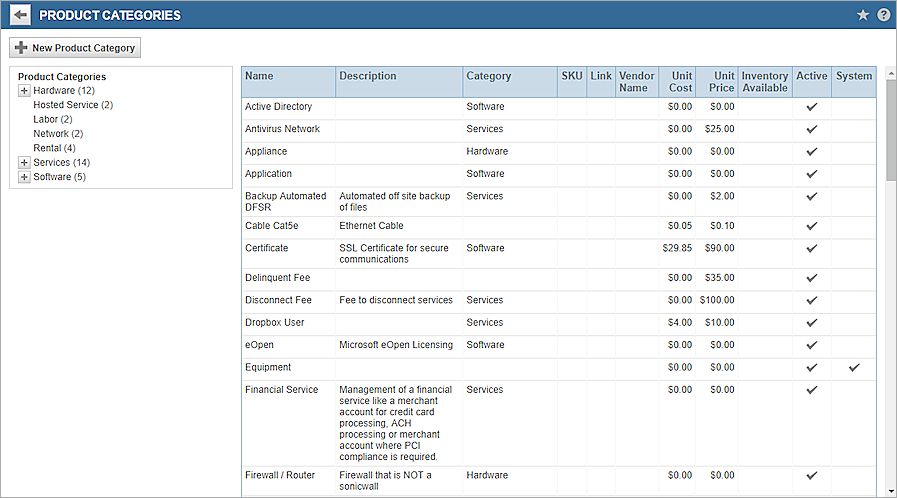Open the help question mark icon
This screenshot has width=897, height=498.
(883, 15)
